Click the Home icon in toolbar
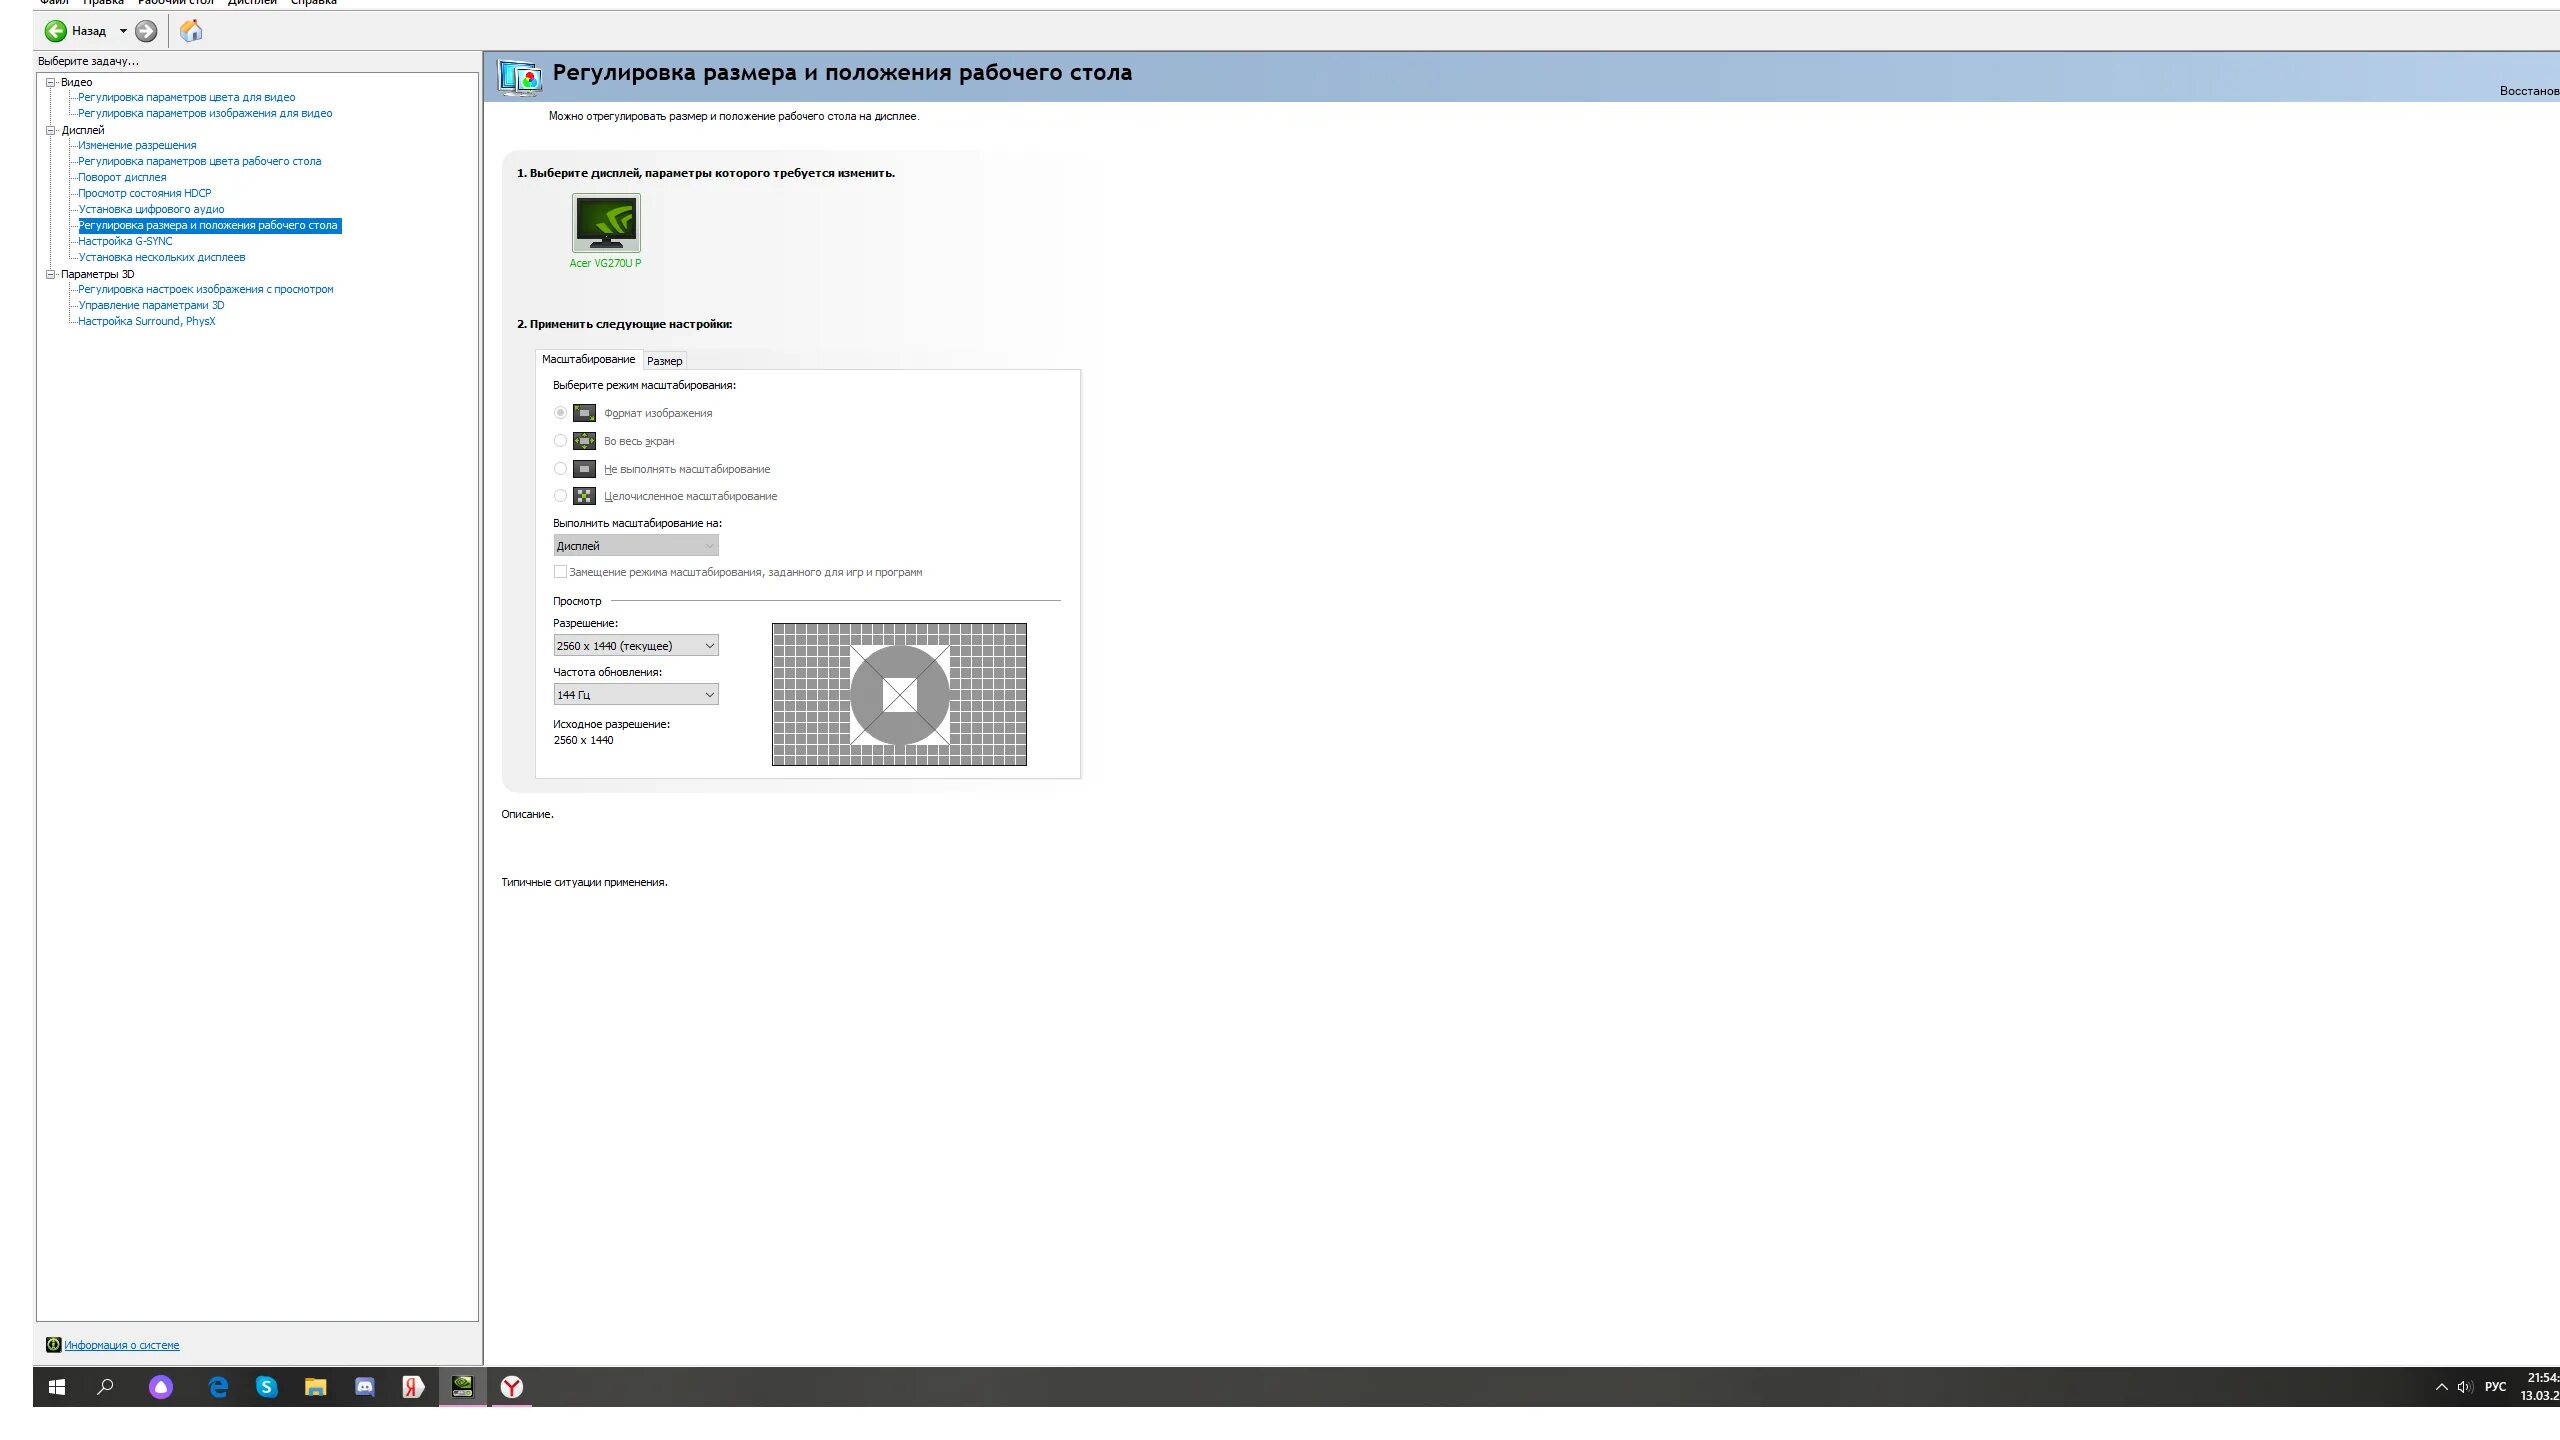The height and width of the screenshot is (1440, 2560). click(191, 31)
